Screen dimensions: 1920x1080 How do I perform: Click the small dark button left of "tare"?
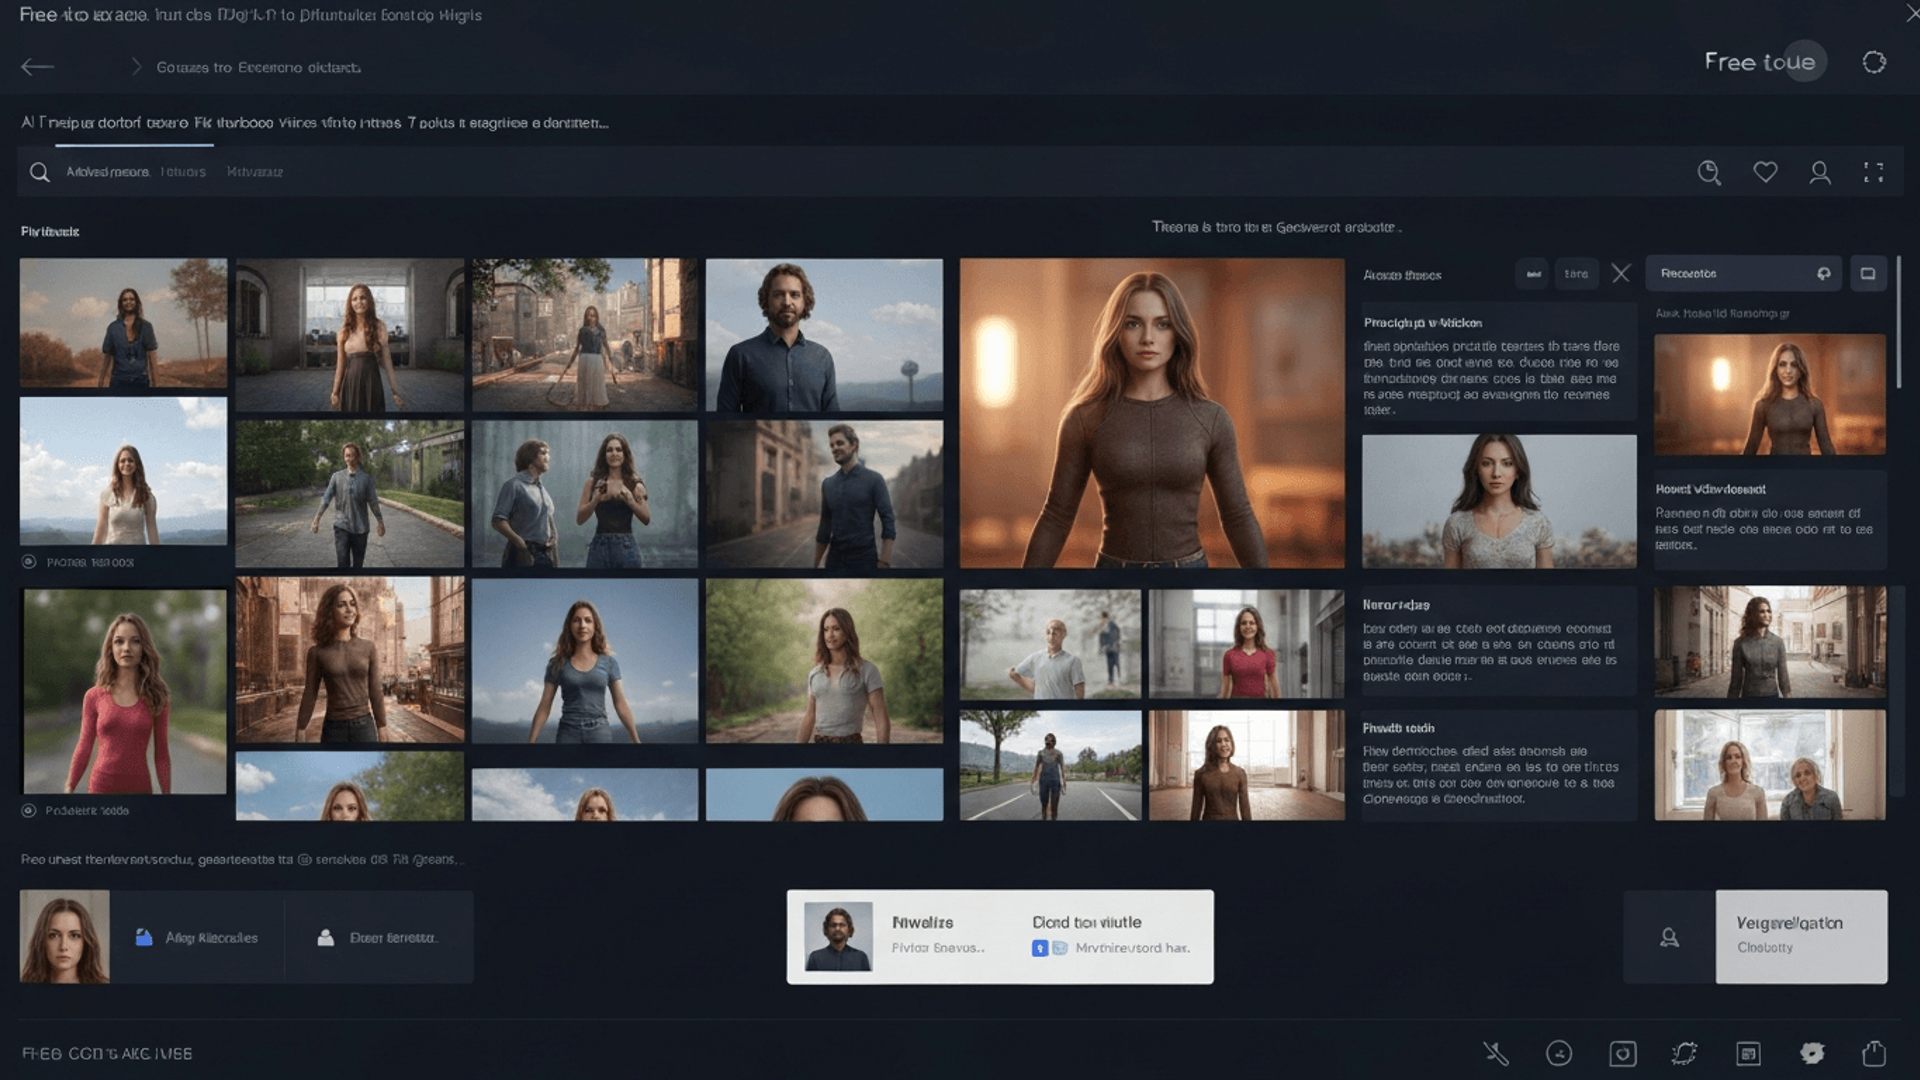pos(1532,274)
